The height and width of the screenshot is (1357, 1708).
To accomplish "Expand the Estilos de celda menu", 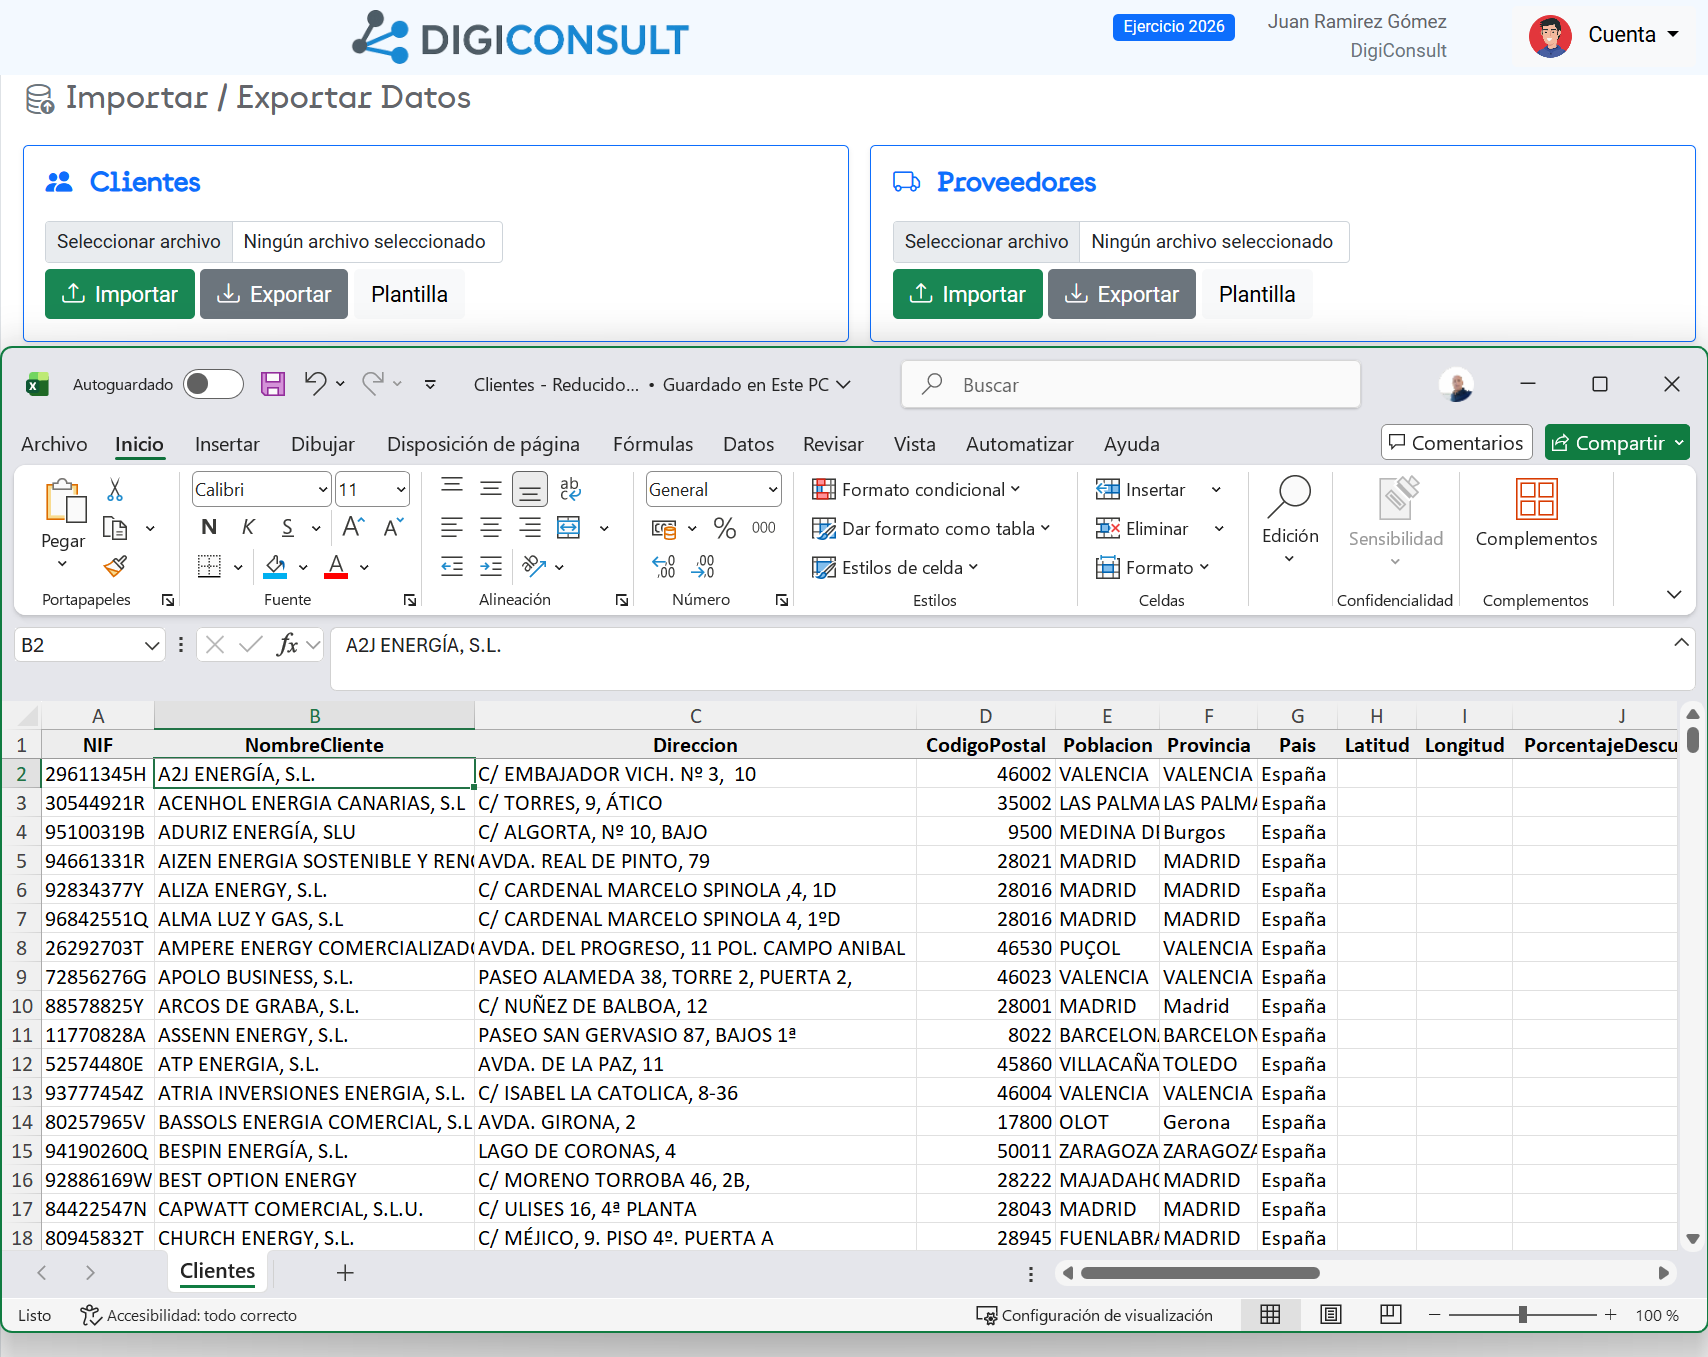I will tap(895, 567).
